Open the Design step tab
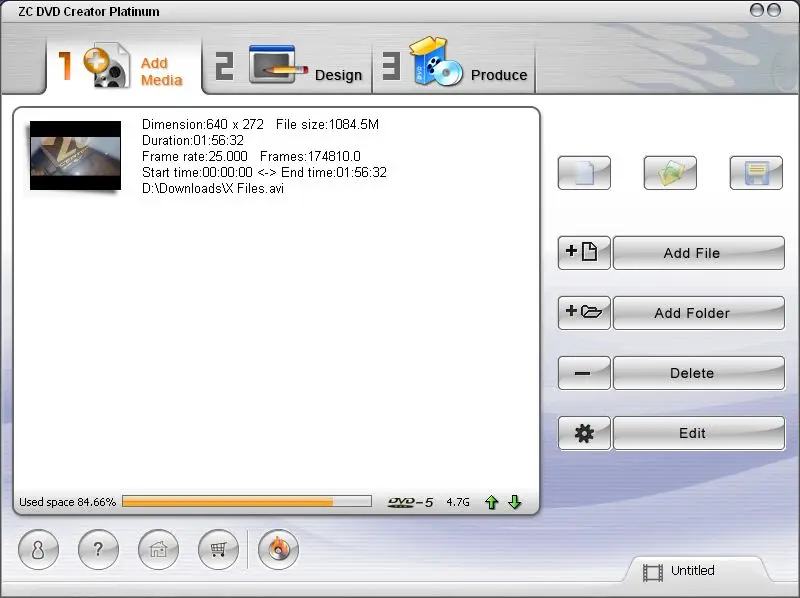Screen dimensions: 800x598 [x=287, y=66]
